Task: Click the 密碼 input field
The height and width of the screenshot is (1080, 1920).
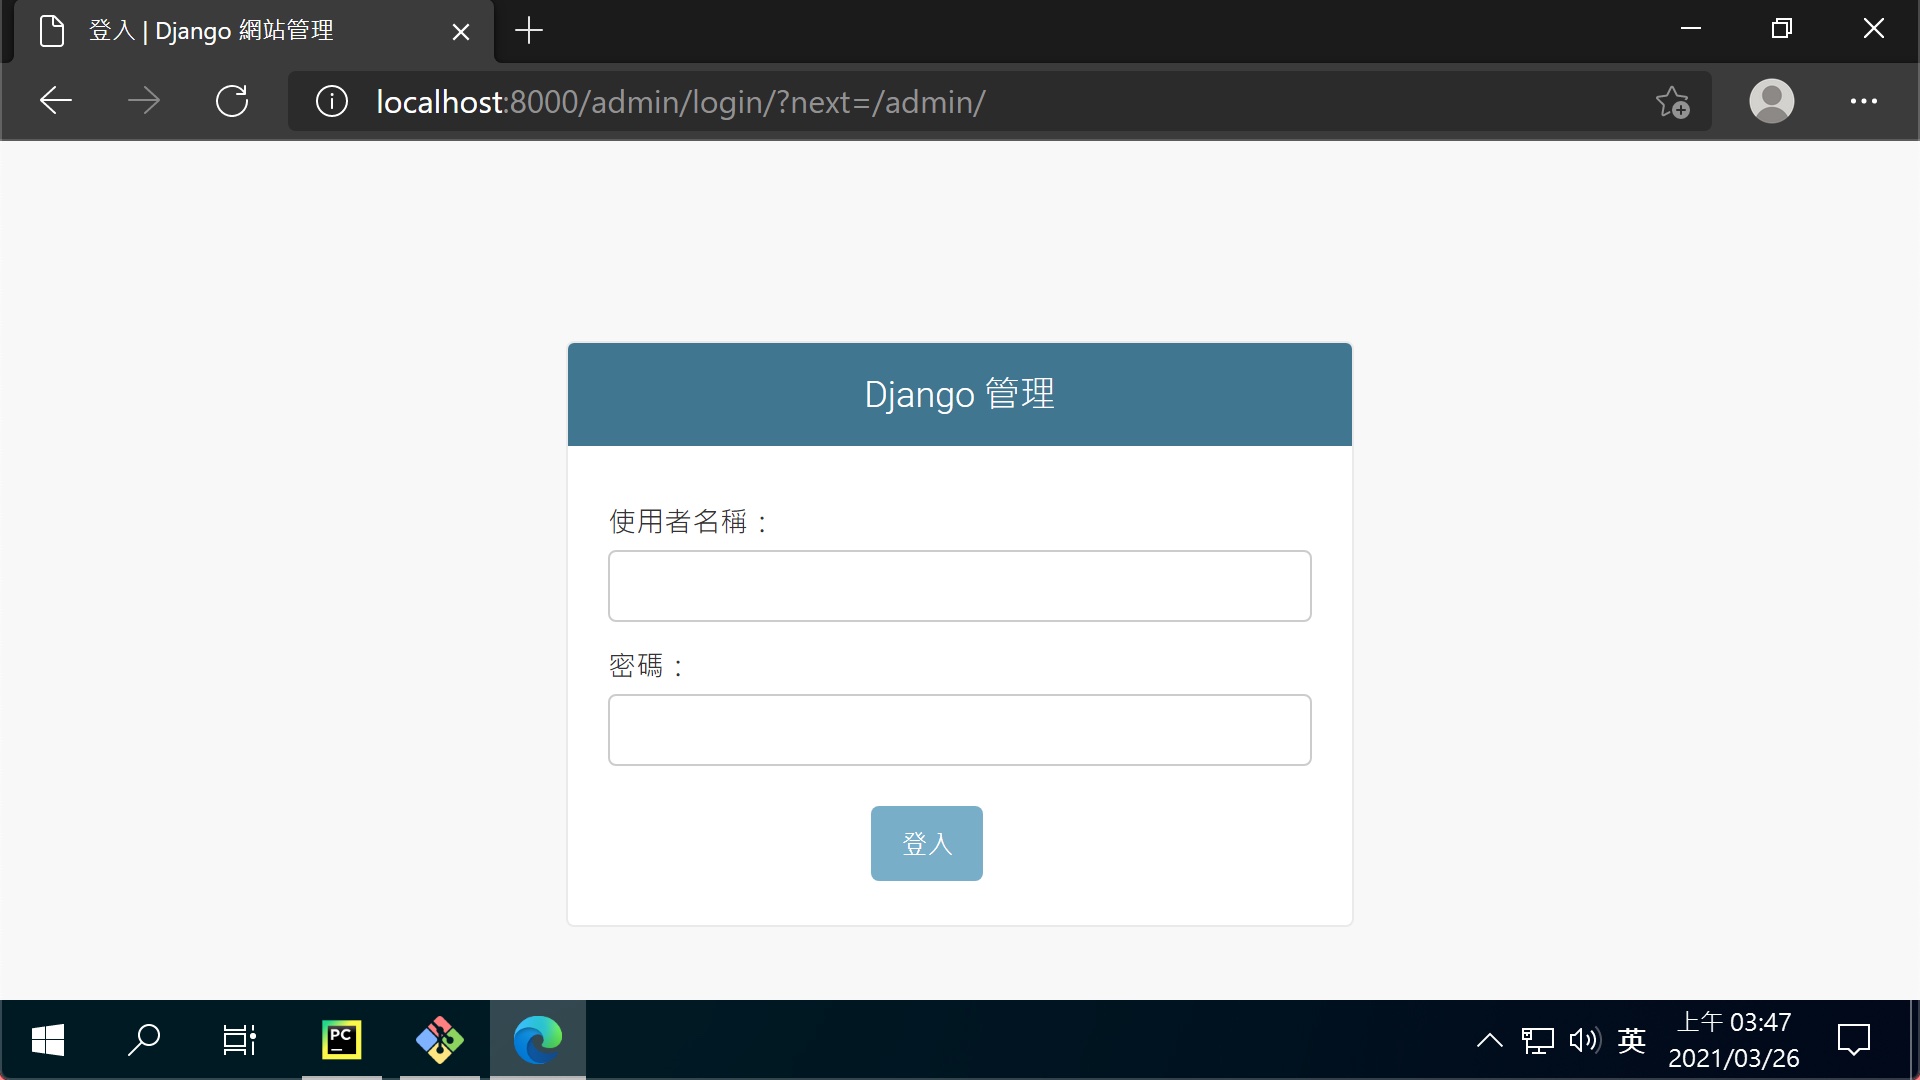Action: click(960, 730)
